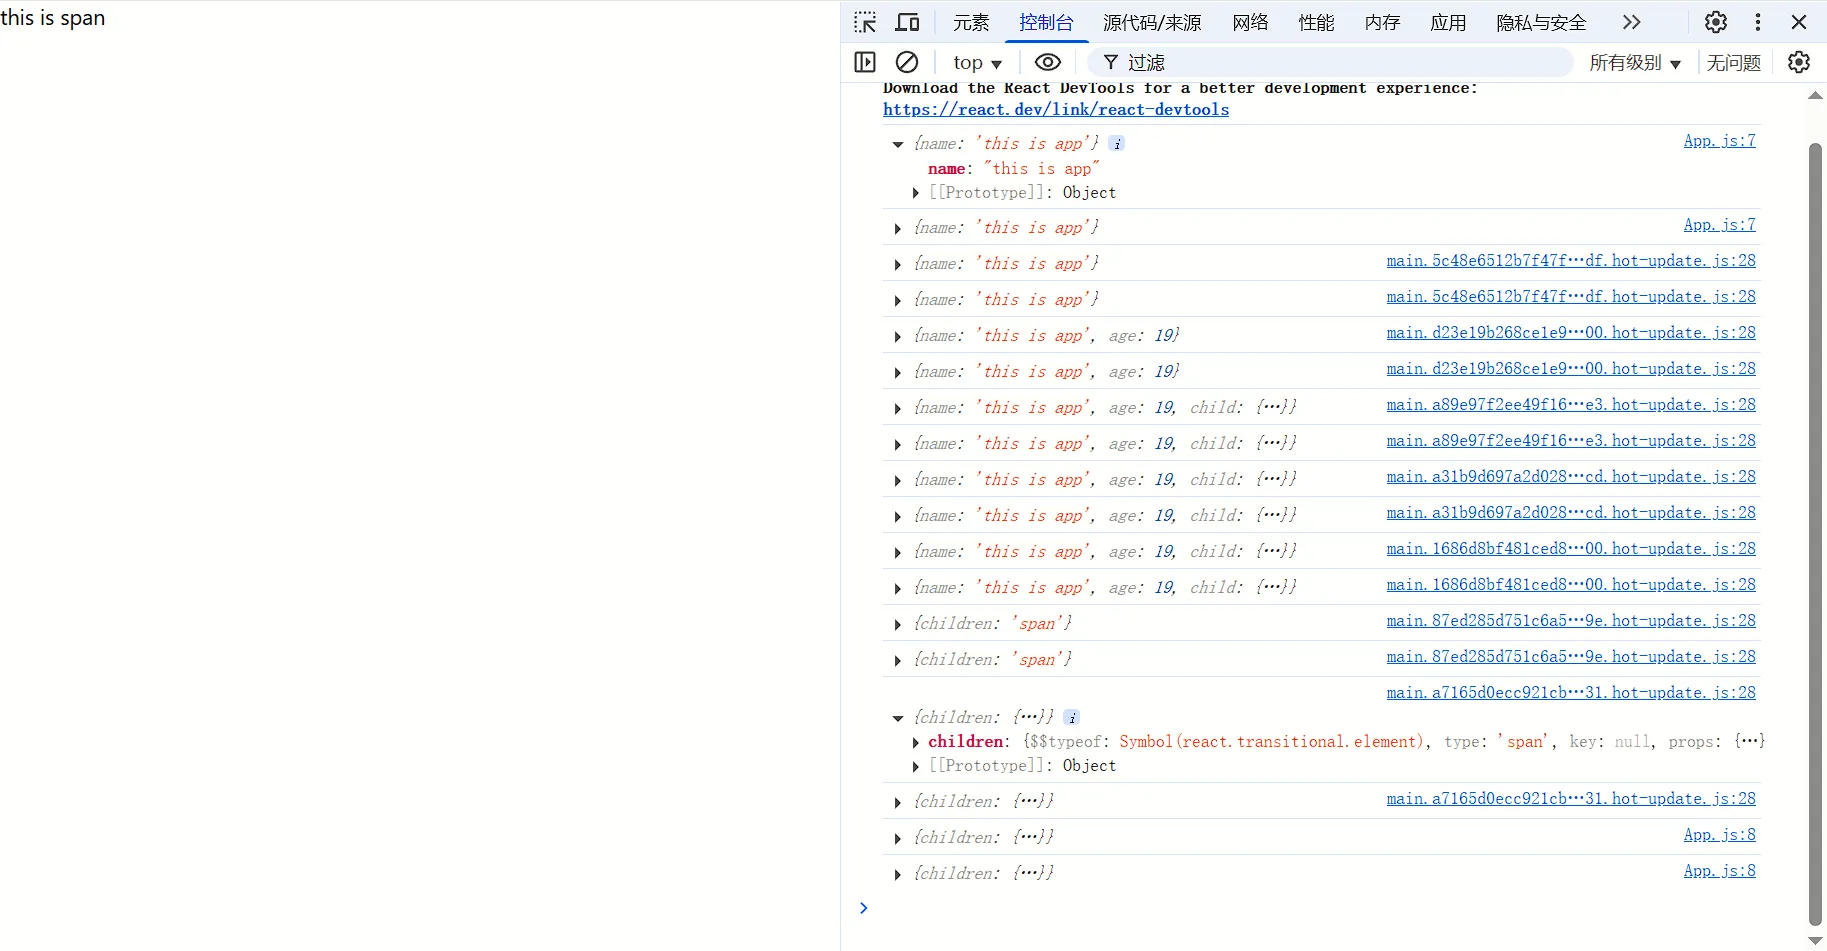The height and width of the screenshot is (951, 1827).
Task: Activate the inspect element picker icon
Action: tap(865, 22)
